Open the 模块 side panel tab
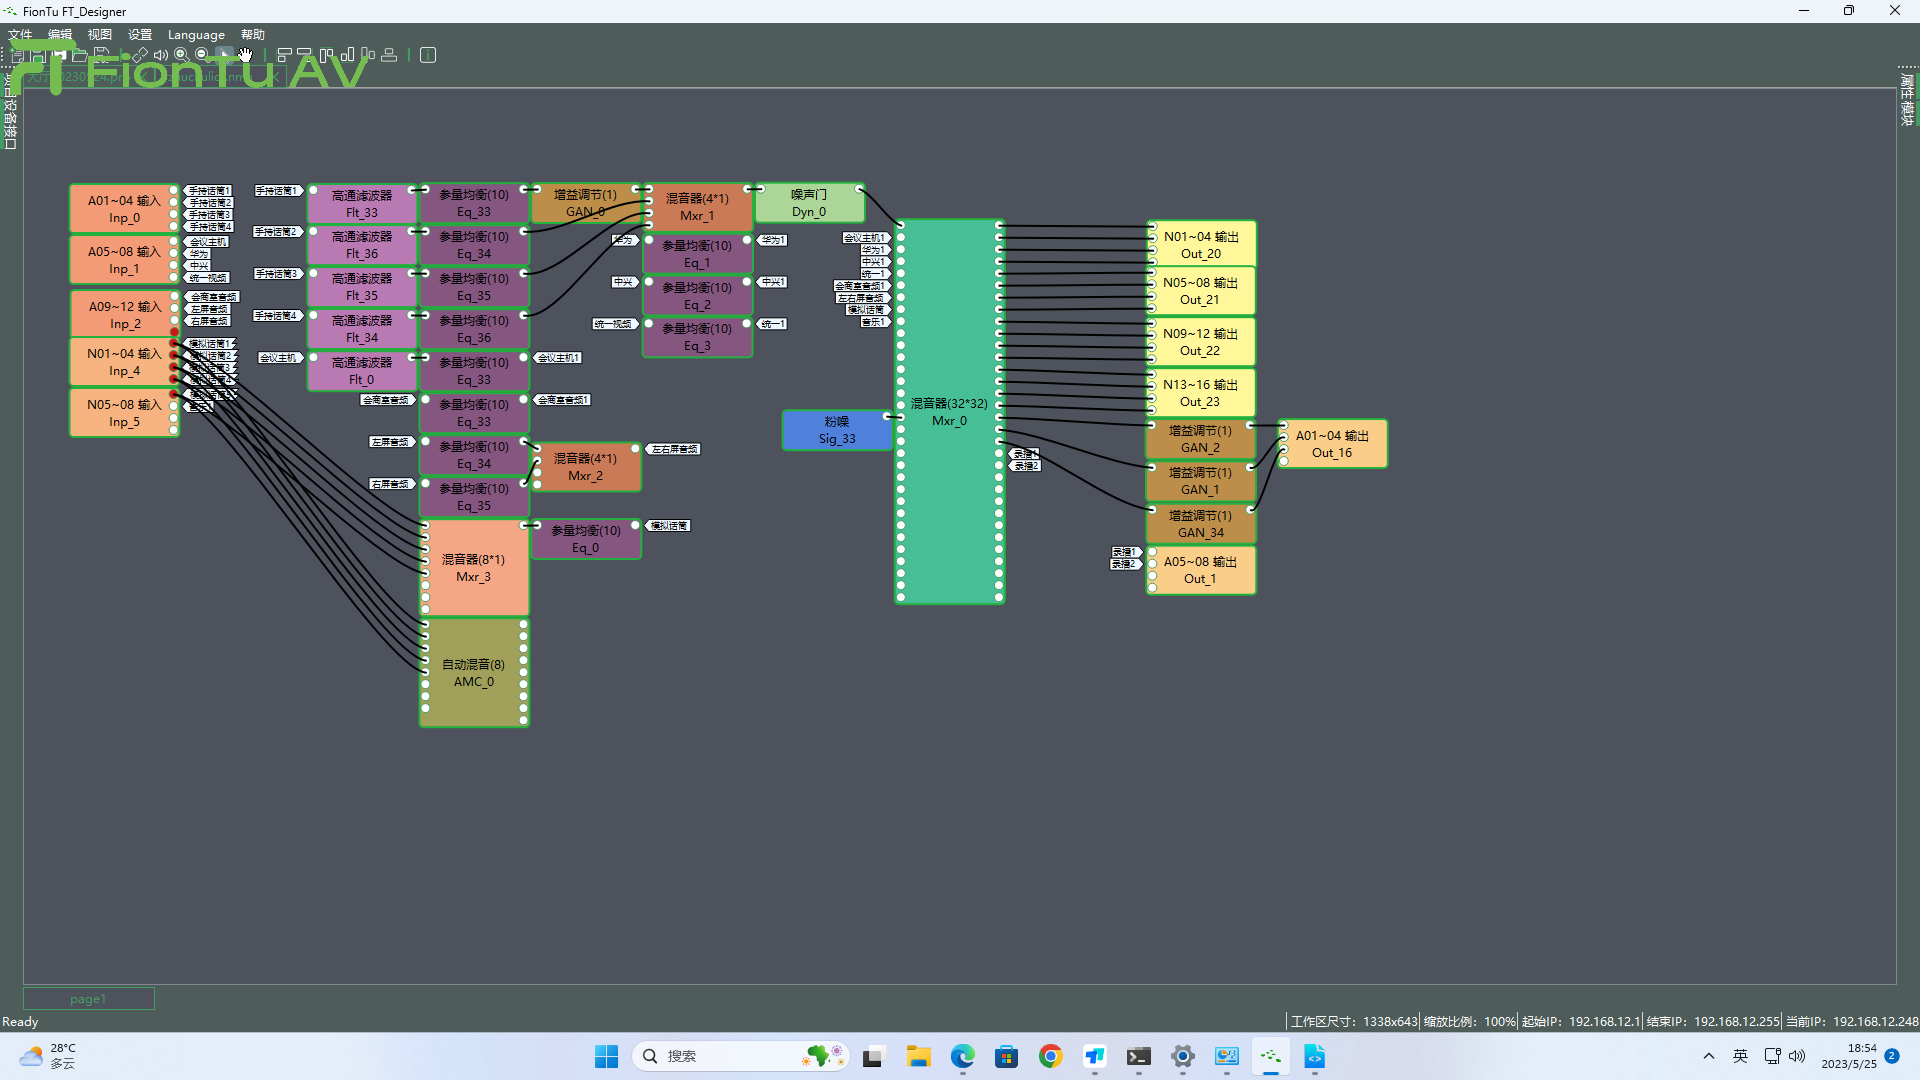1920x1080 pixels. click(1907, 113)
